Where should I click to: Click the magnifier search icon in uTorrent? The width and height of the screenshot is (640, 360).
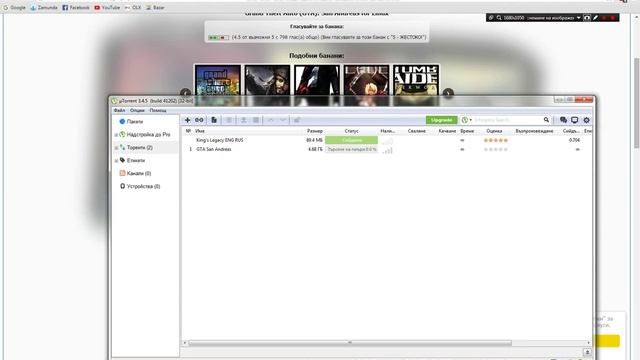546,120
